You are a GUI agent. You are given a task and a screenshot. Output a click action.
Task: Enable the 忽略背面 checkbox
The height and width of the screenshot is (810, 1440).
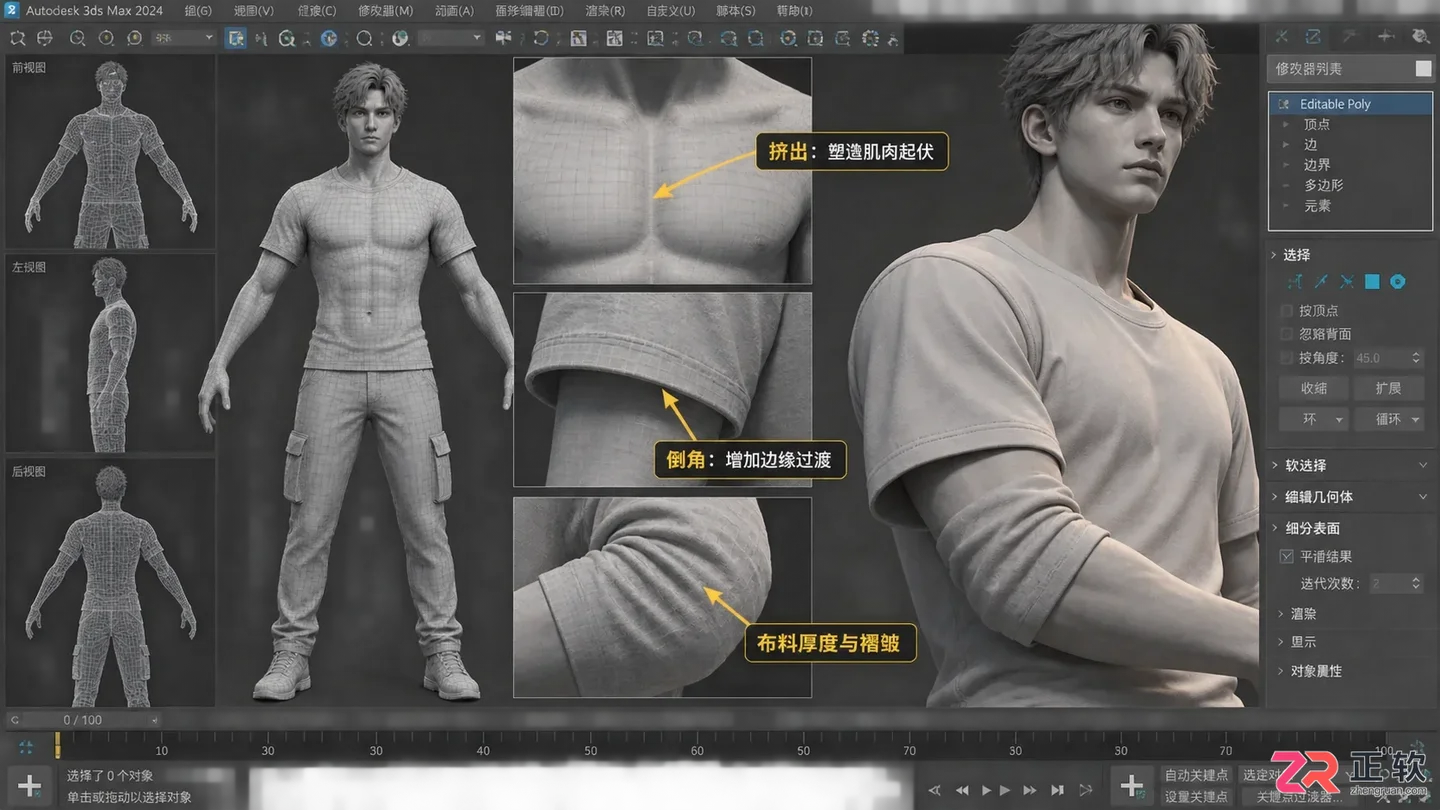1287,334
